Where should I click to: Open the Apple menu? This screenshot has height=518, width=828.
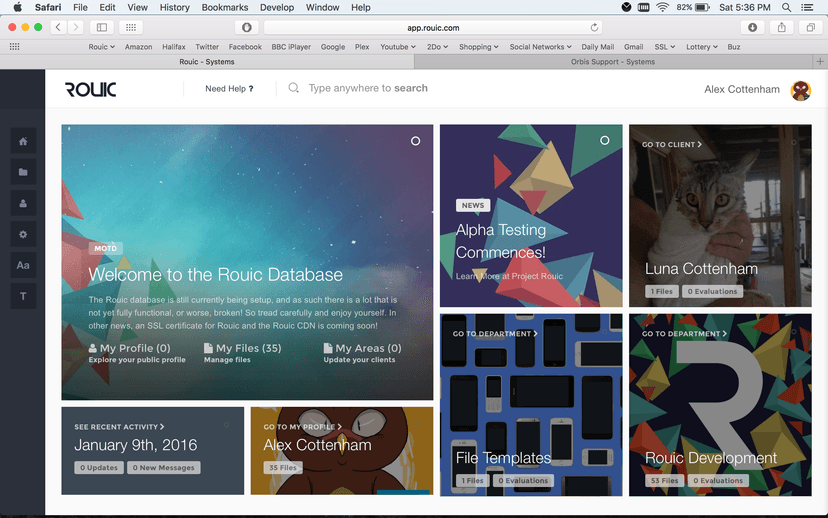coord(17,7)
